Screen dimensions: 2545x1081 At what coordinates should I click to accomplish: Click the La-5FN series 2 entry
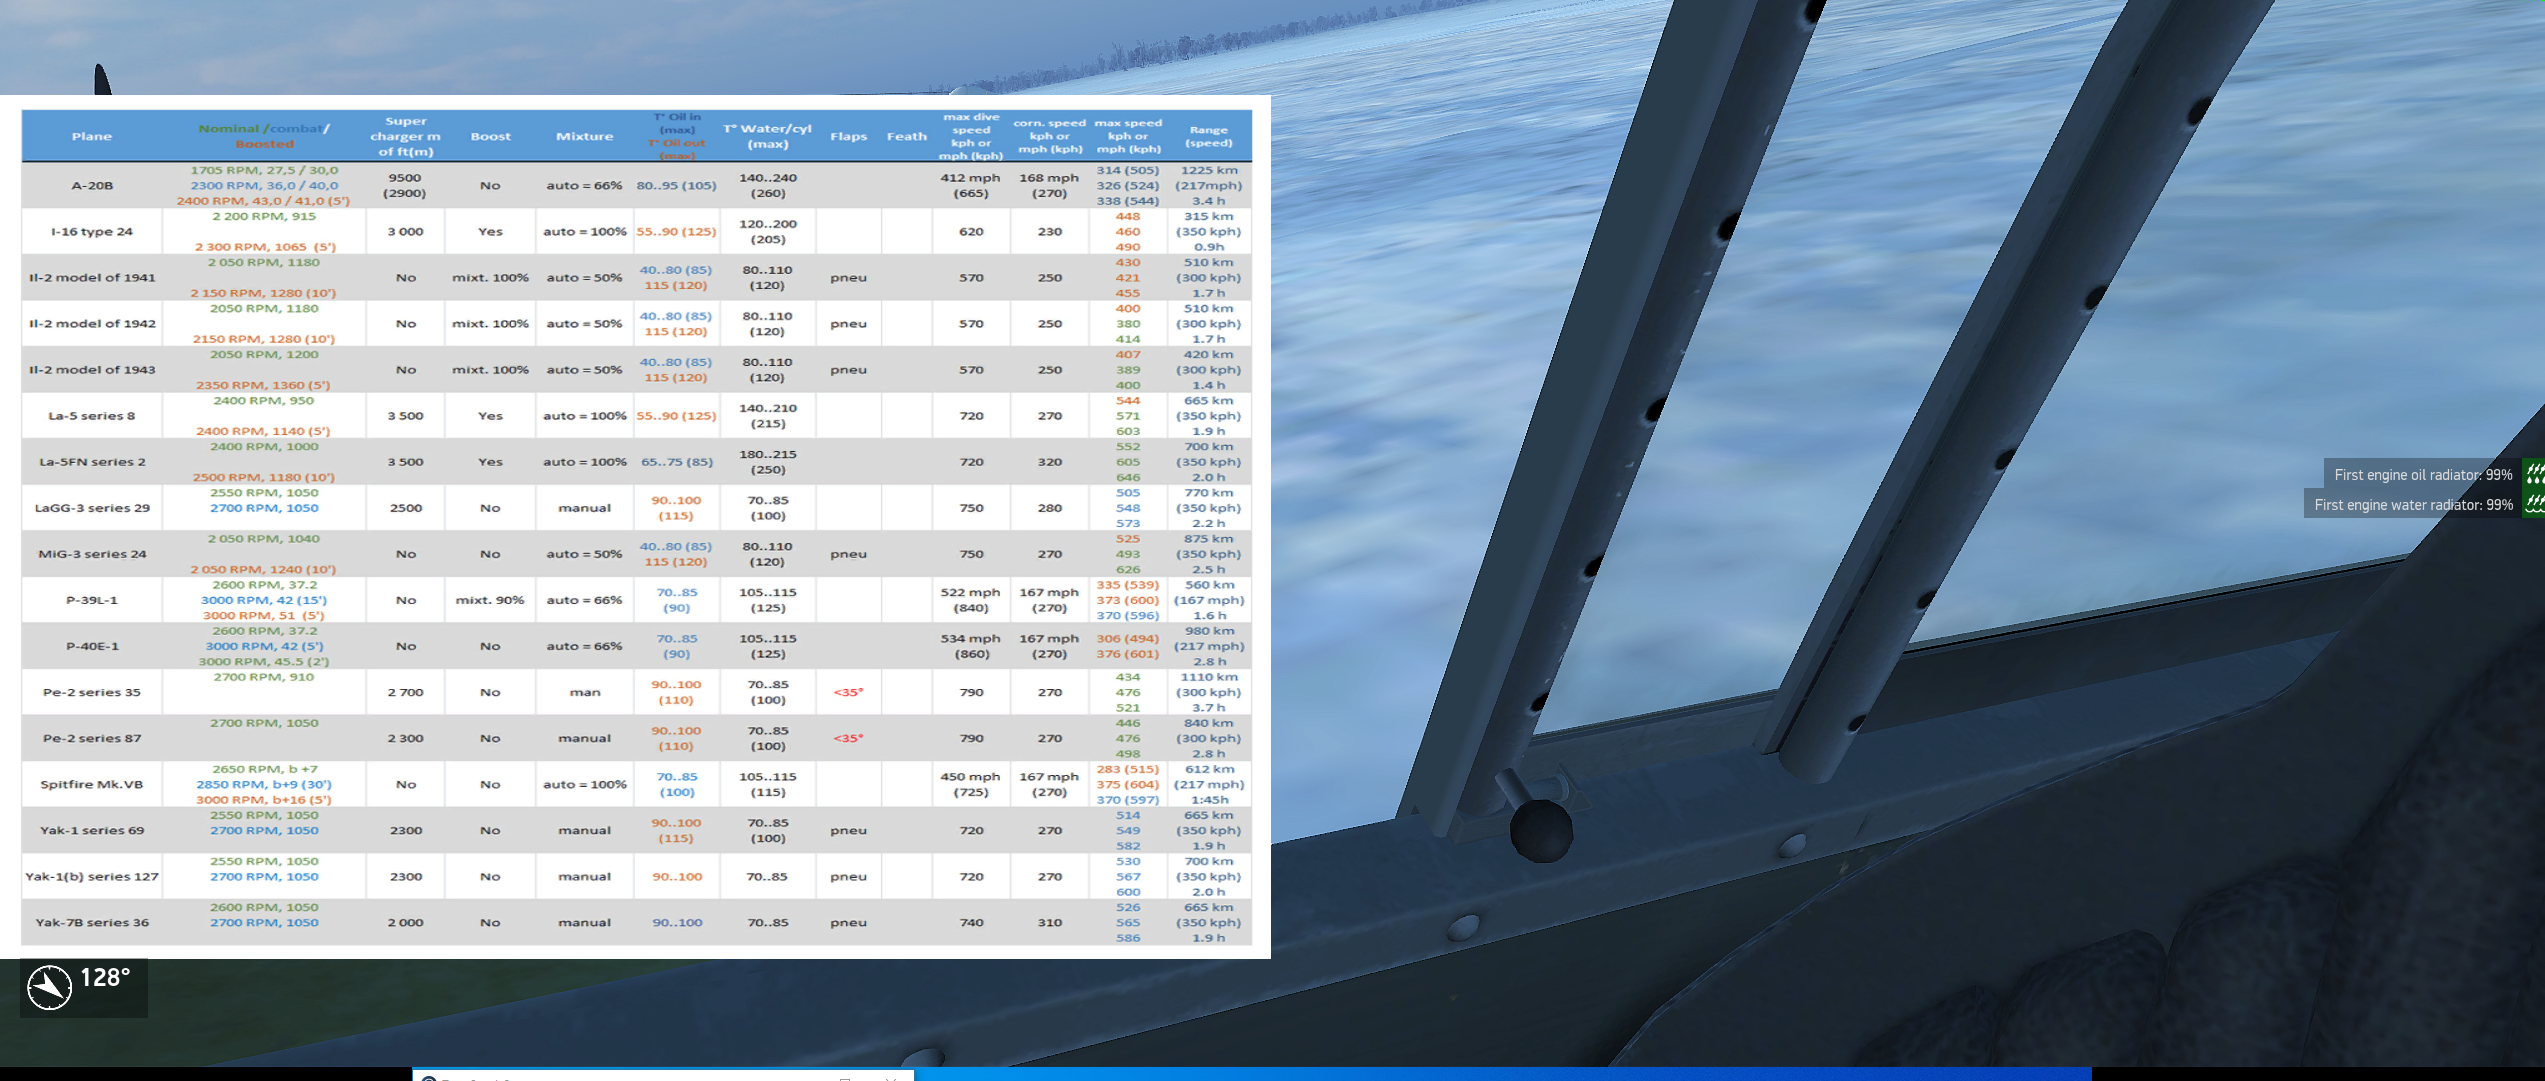(92, 462)
